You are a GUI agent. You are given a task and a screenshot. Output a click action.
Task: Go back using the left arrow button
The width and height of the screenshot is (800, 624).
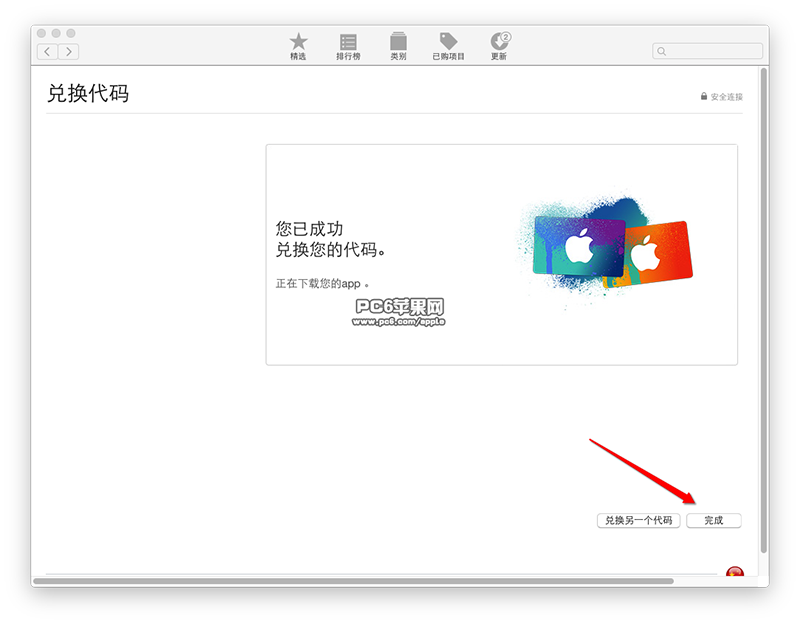(47, 51)
